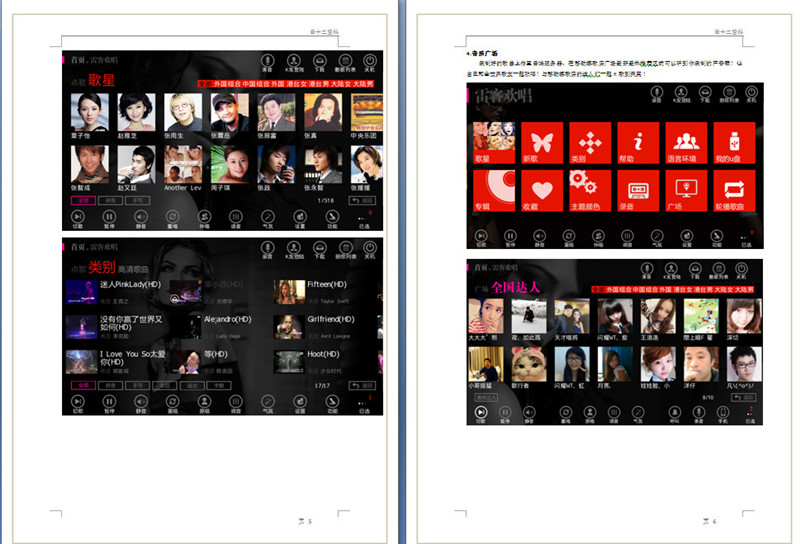Viewport: 800px width, 544px height.
Task: Select the red 全部 filter on the 歌星 screen
Action: point(205,84)
